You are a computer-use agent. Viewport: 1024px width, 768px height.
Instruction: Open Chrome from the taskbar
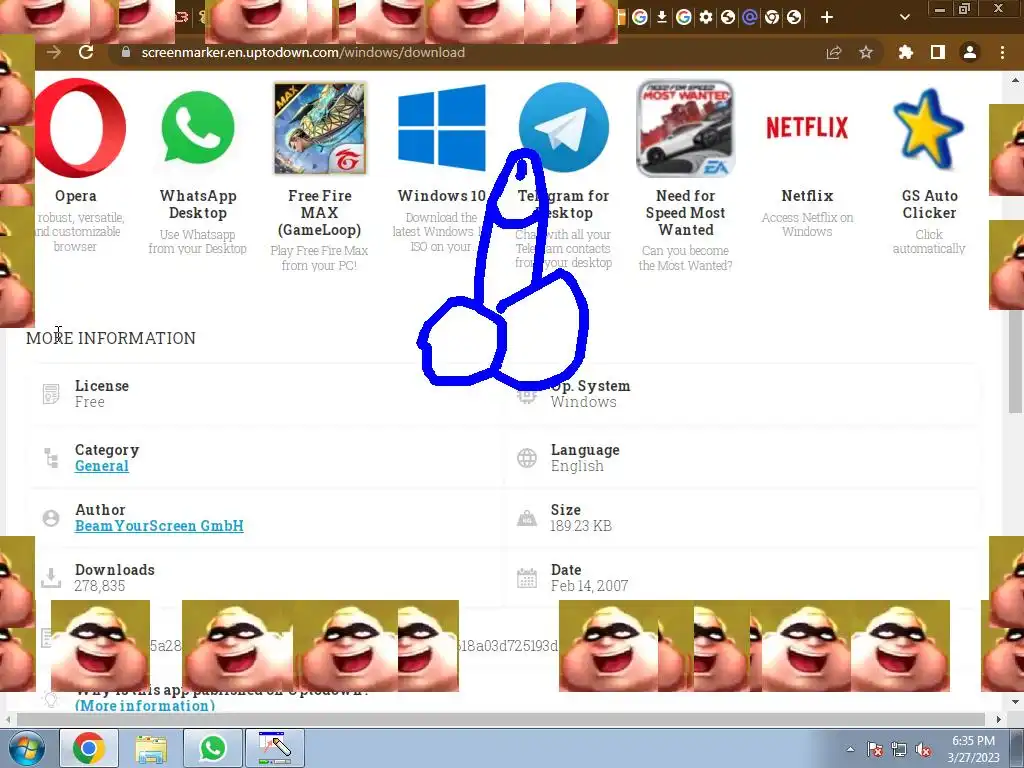(89, 748)
